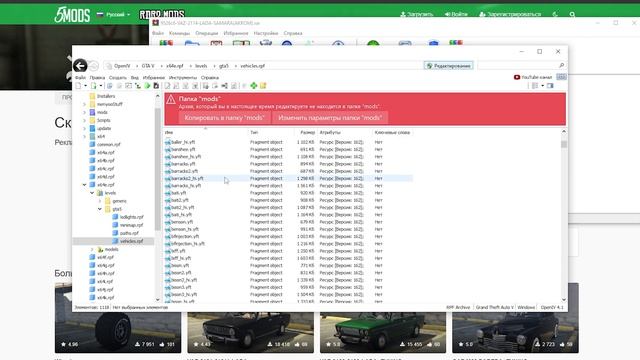Expand the menyooStuff folder
The image size is (640, 360).
(84, 104)
